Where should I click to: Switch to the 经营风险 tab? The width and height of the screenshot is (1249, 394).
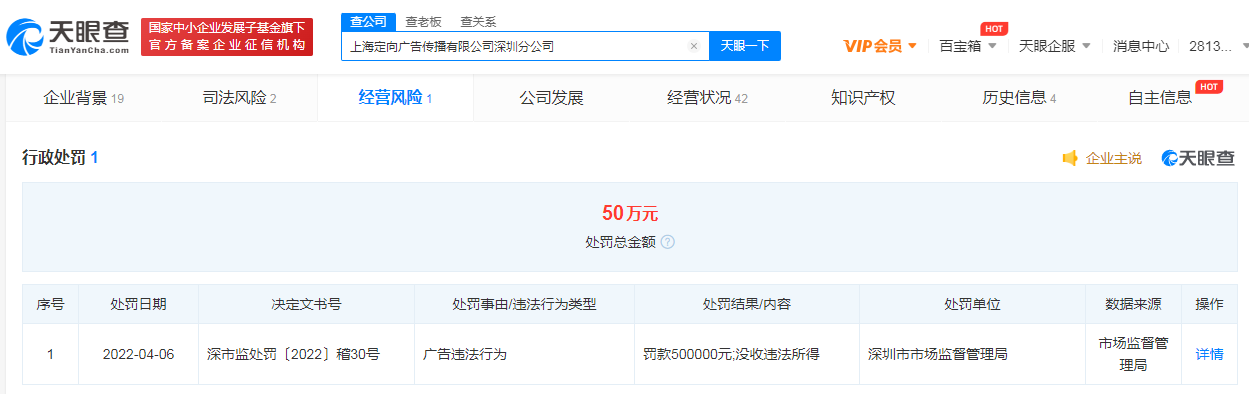point(395,98)
